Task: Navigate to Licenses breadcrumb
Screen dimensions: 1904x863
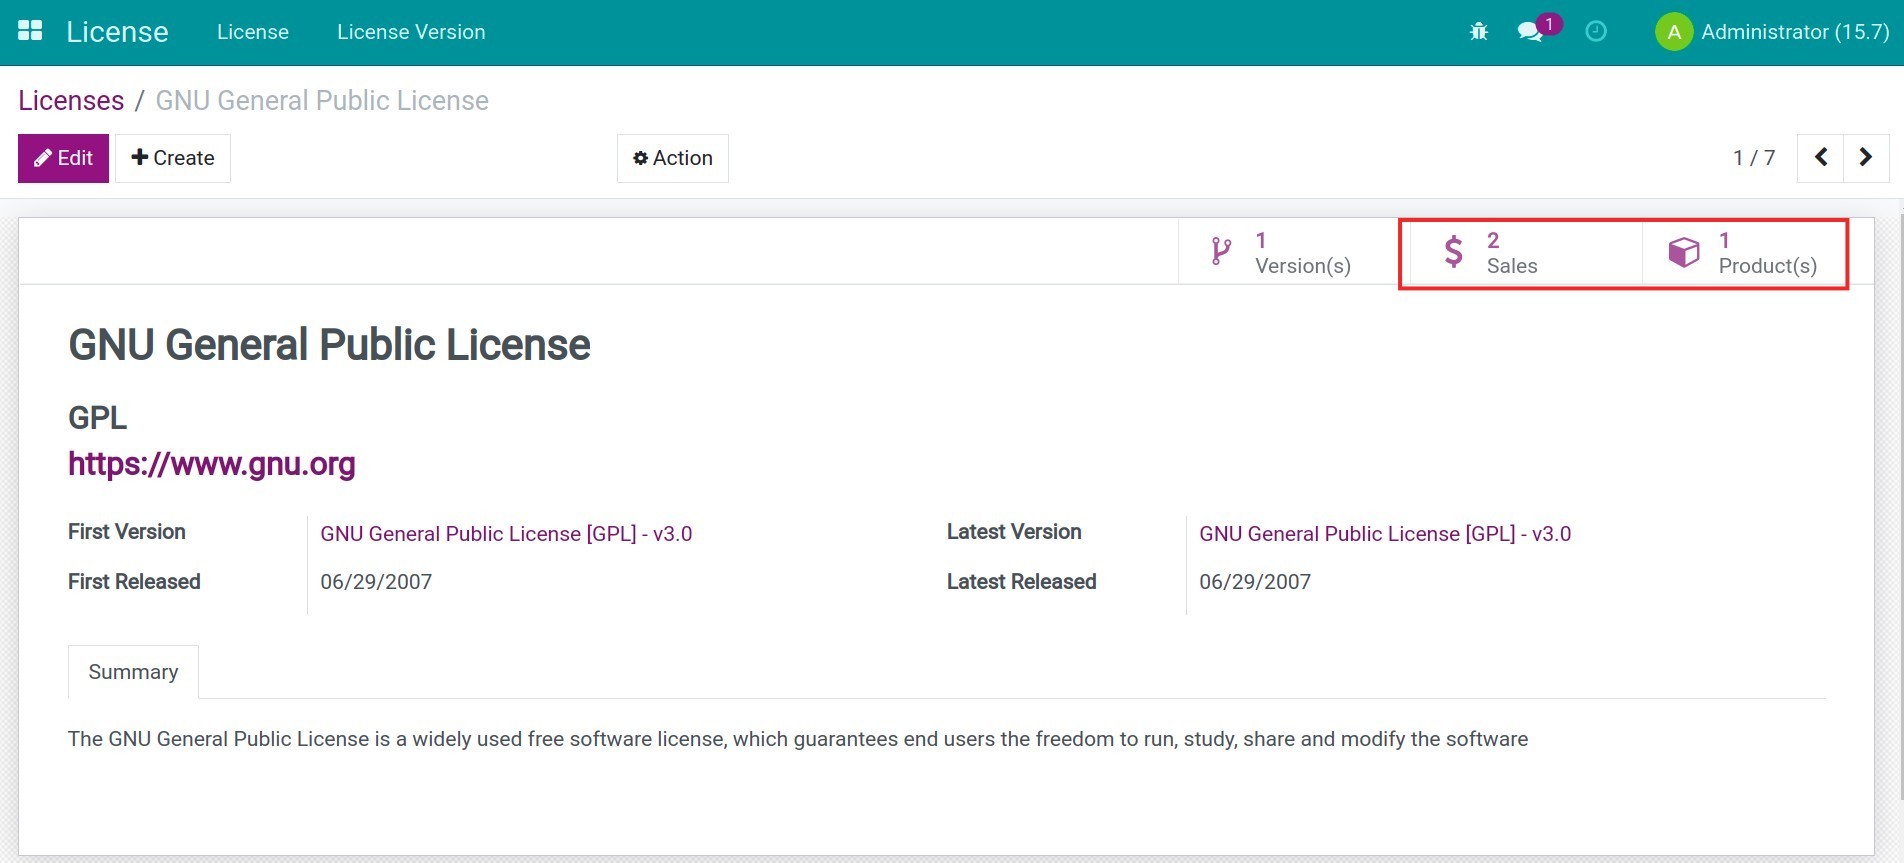Action: 71,101
